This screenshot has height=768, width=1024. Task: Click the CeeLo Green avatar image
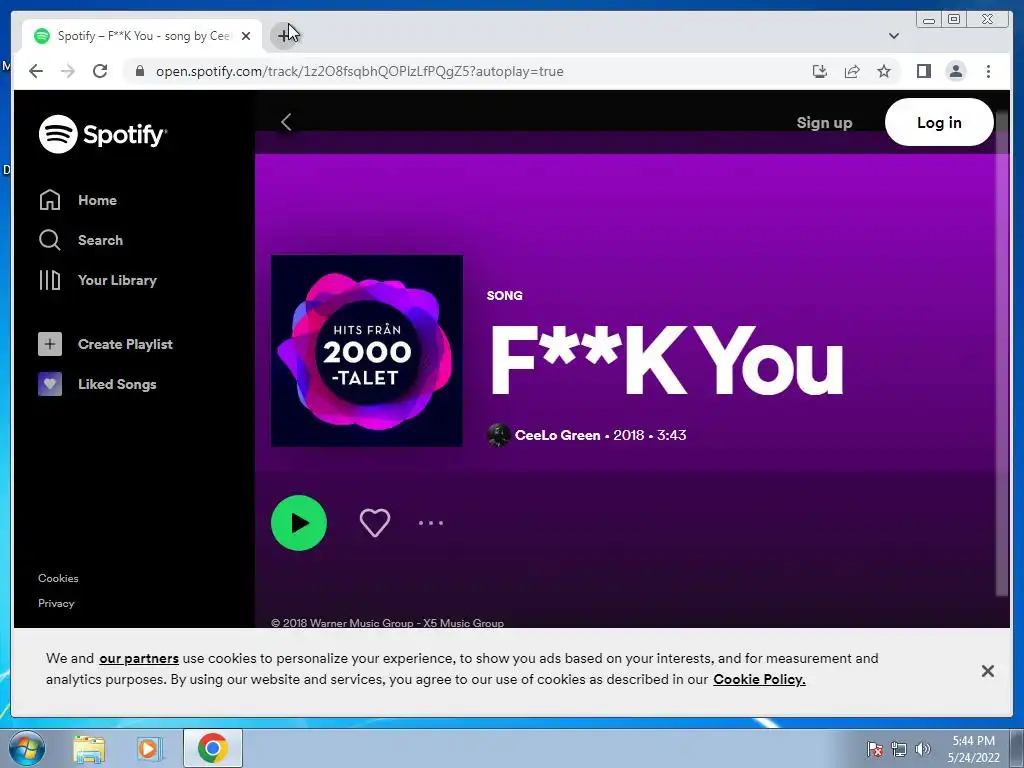coord(498,435)
